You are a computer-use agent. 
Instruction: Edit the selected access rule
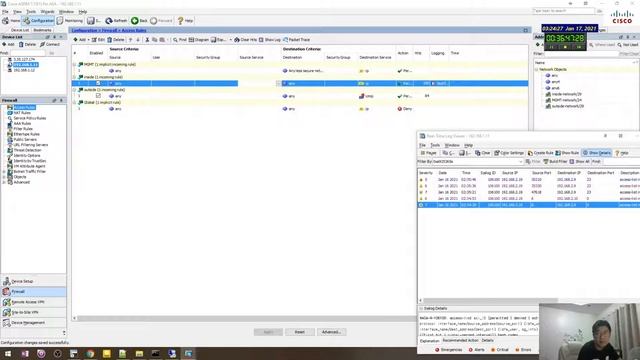click(98, 40)
